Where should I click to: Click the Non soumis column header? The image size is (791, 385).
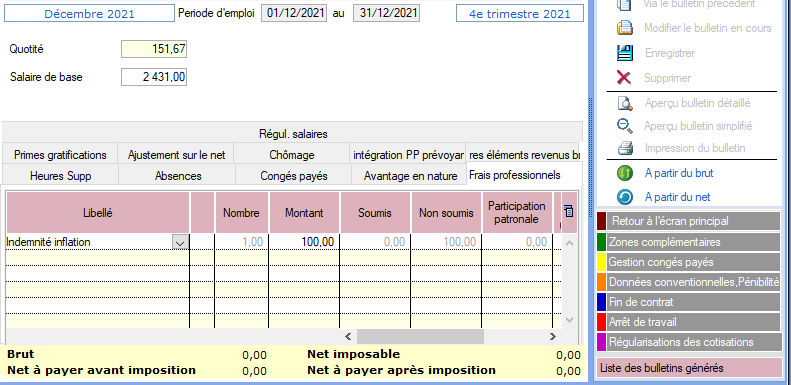coord(446,212)
